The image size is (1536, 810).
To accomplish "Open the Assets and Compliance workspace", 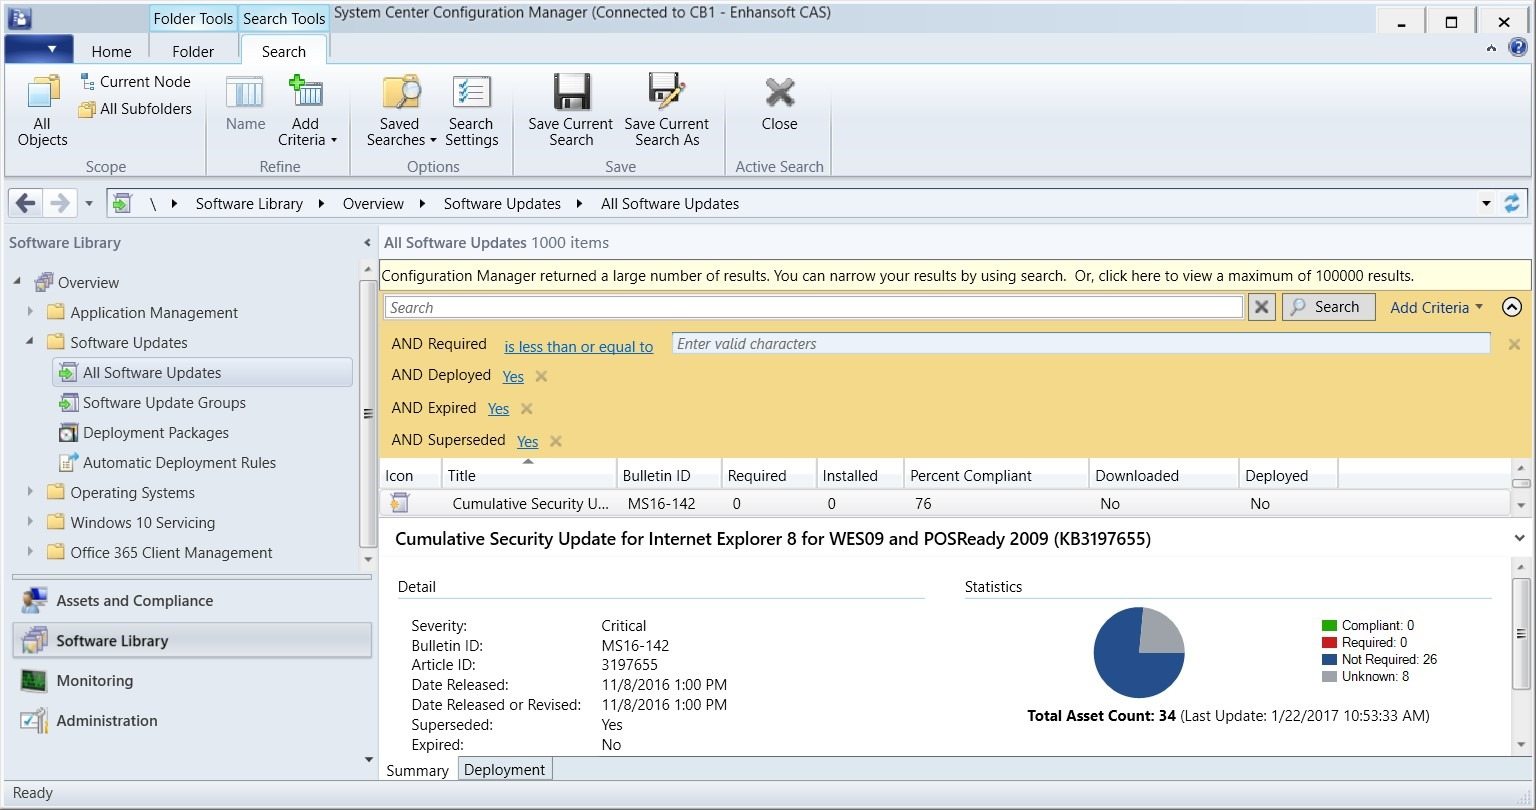I will 135,601.
